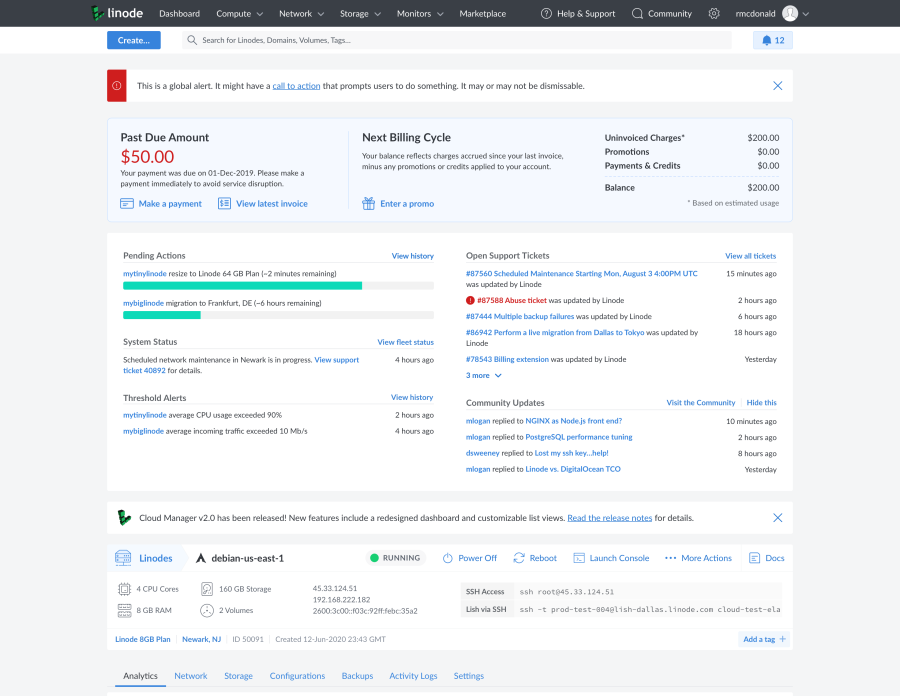Click Linode 8GB Plan link
The image size is (900, 696).
tap(143, 639)
